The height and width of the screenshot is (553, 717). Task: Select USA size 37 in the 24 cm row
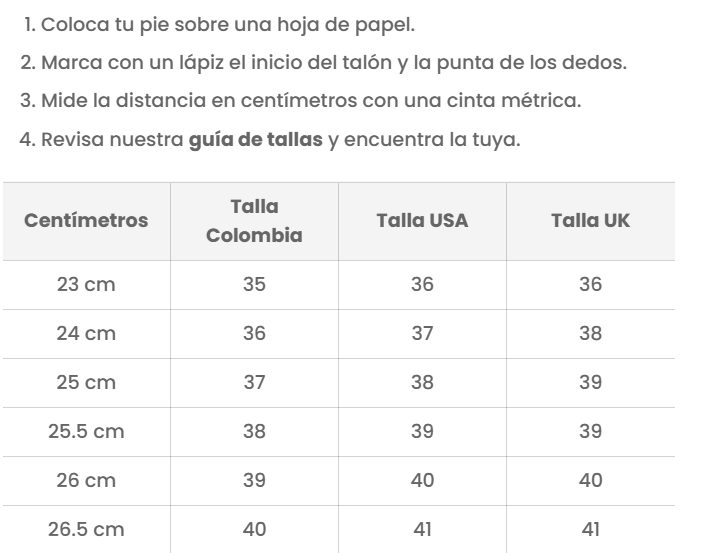(422, 334)
